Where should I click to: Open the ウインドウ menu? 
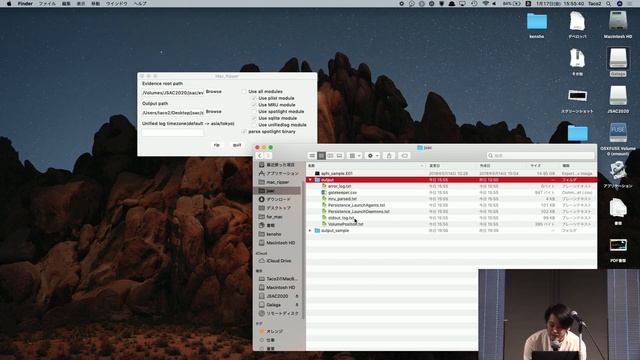pyautogui.click(x=116, y=4)
